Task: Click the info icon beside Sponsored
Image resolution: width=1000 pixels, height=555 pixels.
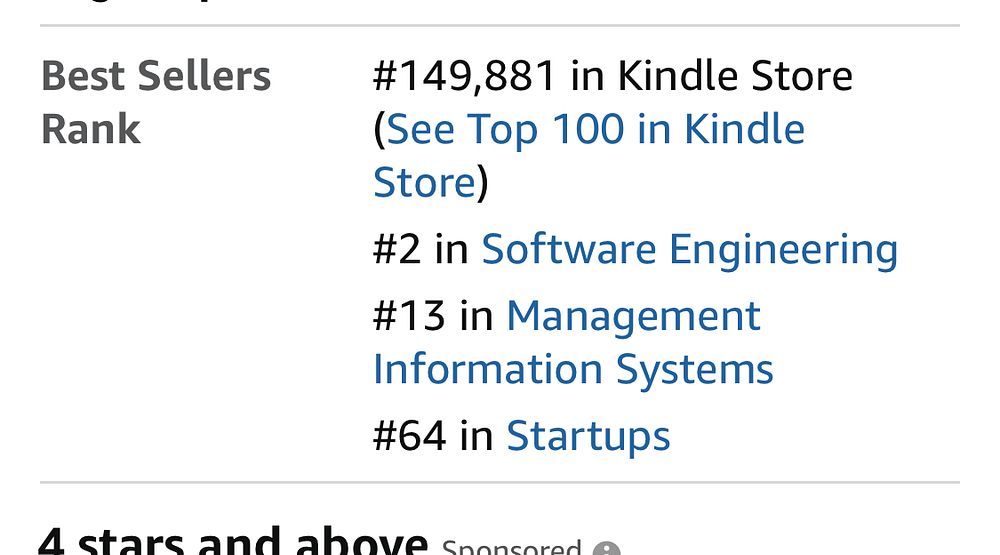Action: (606, 549)
